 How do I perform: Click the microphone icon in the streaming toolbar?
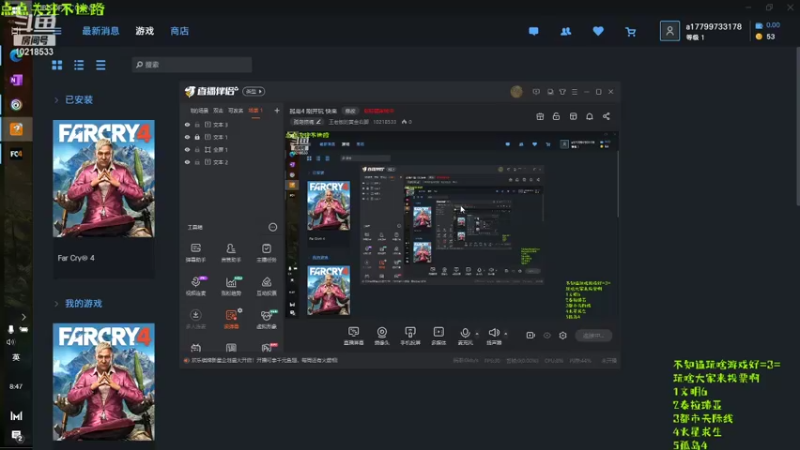pos(465,335)
